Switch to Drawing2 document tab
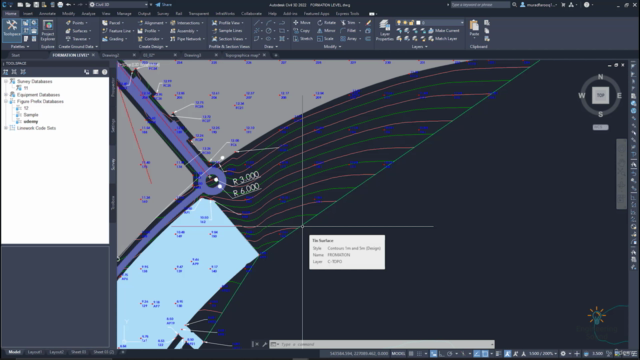Screen dimensions: 640x360 pos(111,55)
